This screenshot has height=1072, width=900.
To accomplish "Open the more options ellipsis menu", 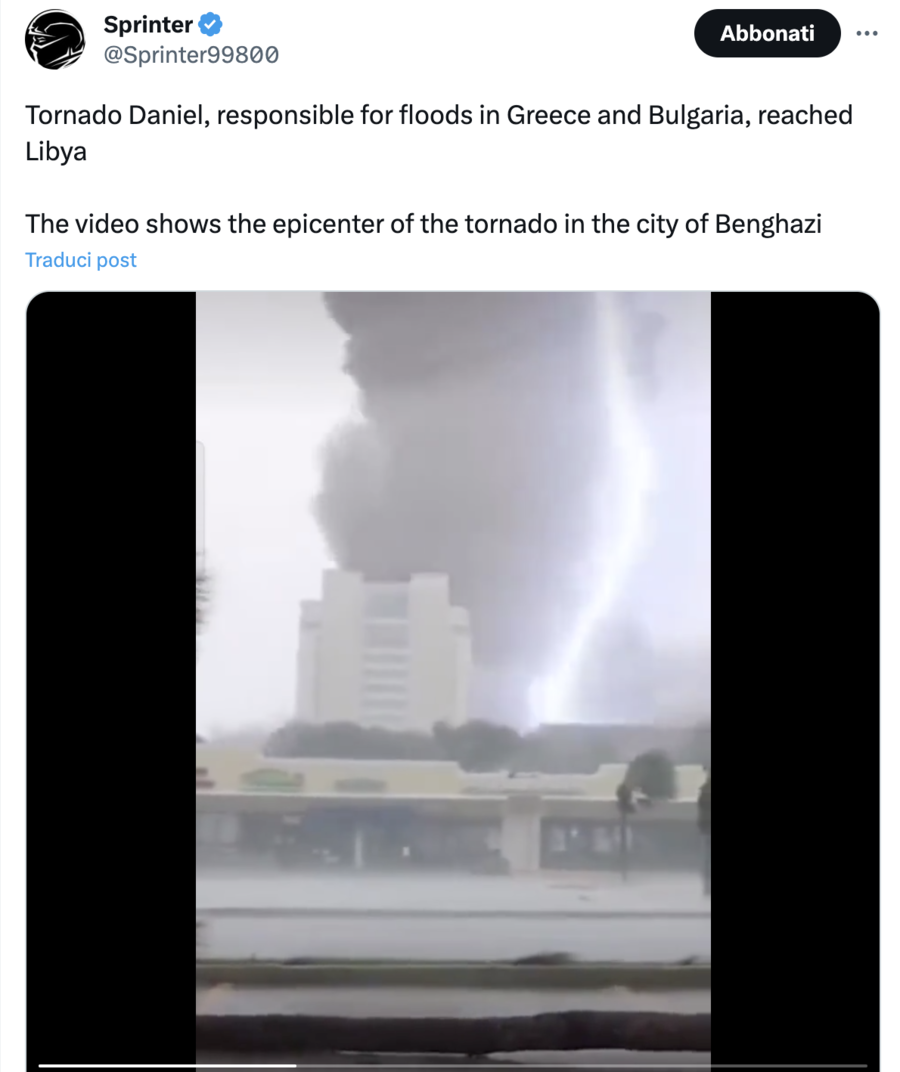I will [x=867, y=33].
